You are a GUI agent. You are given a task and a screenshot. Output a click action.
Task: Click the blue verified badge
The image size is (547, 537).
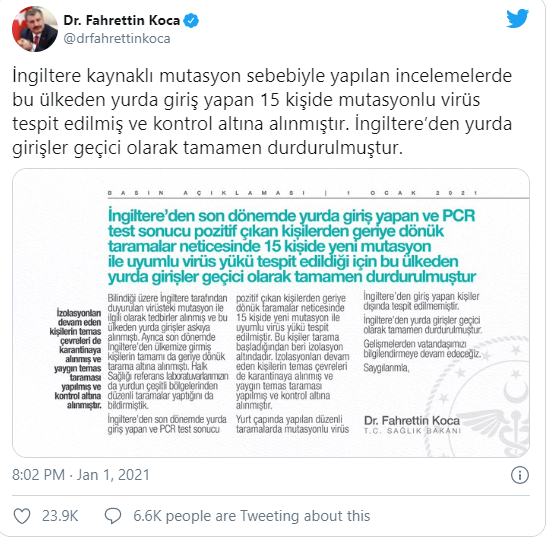pos(191,20)
